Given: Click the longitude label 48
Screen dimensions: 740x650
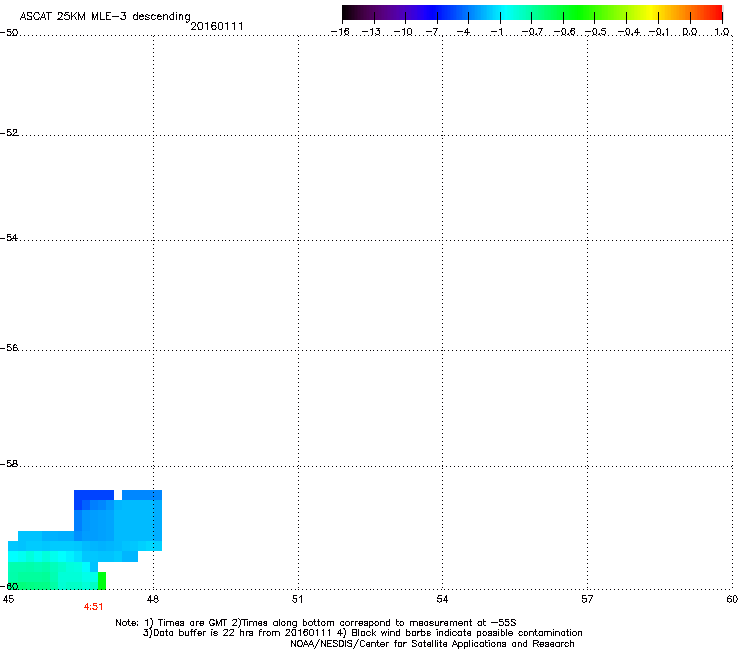Looking at the screenshot, I should point(152,599).
